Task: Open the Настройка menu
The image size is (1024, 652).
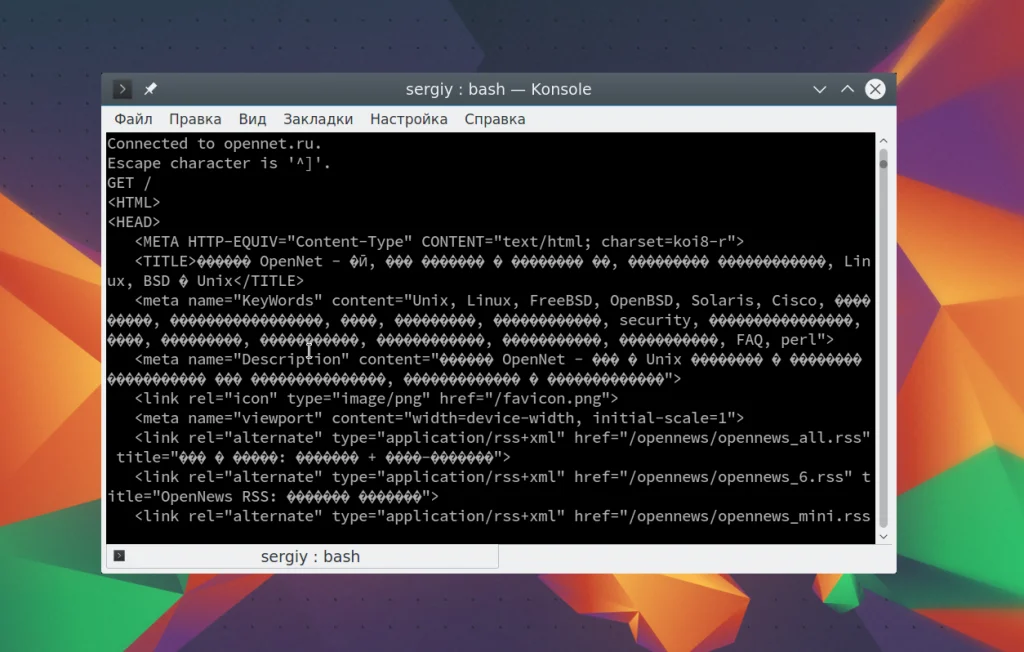Action: coord(409,119)
